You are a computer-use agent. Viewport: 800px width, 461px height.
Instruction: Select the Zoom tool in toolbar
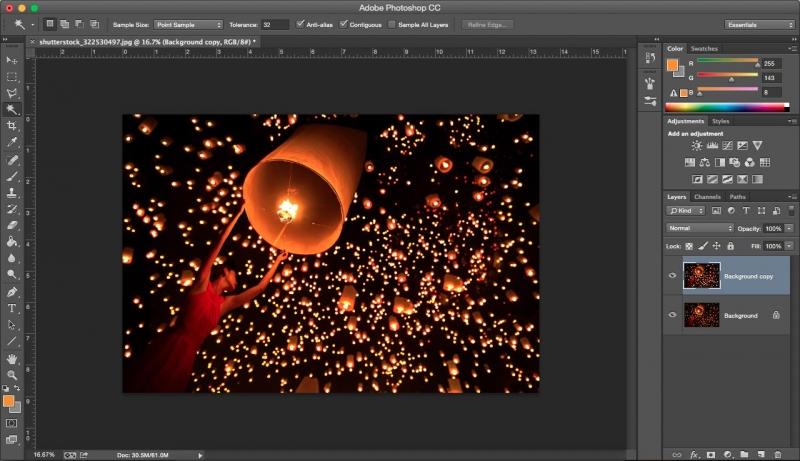(12, 374)
